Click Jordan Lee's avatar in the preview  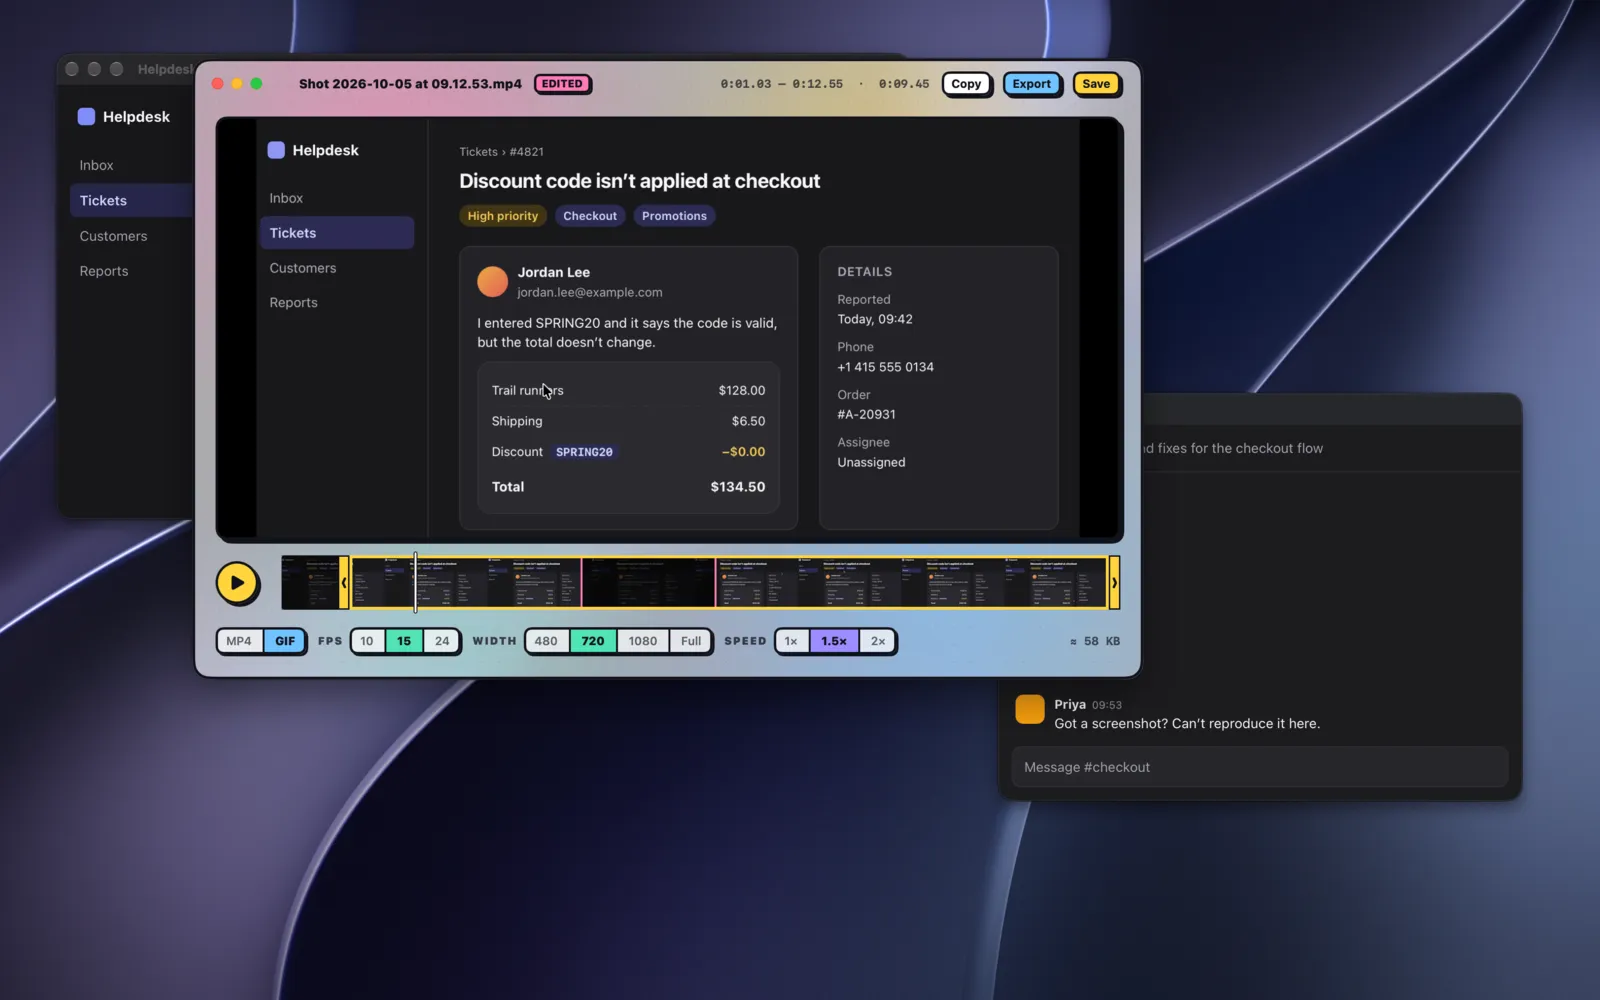tap(492, 282)
